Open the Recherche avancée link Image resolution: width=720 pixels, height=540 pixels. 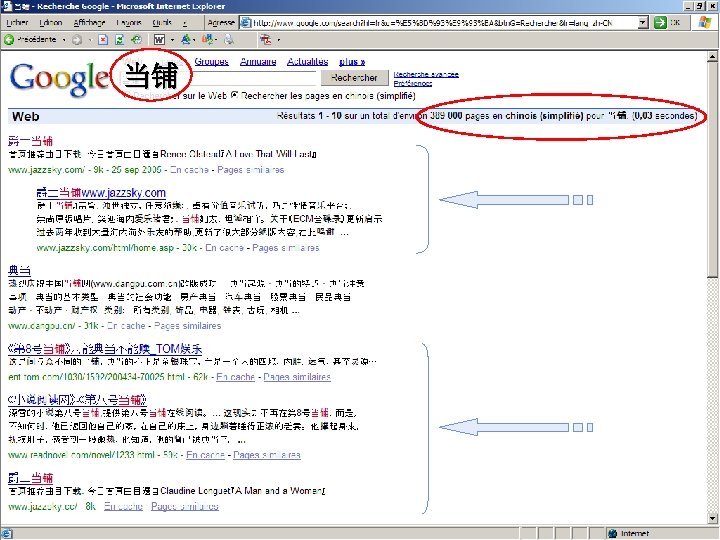pos(426,74)
